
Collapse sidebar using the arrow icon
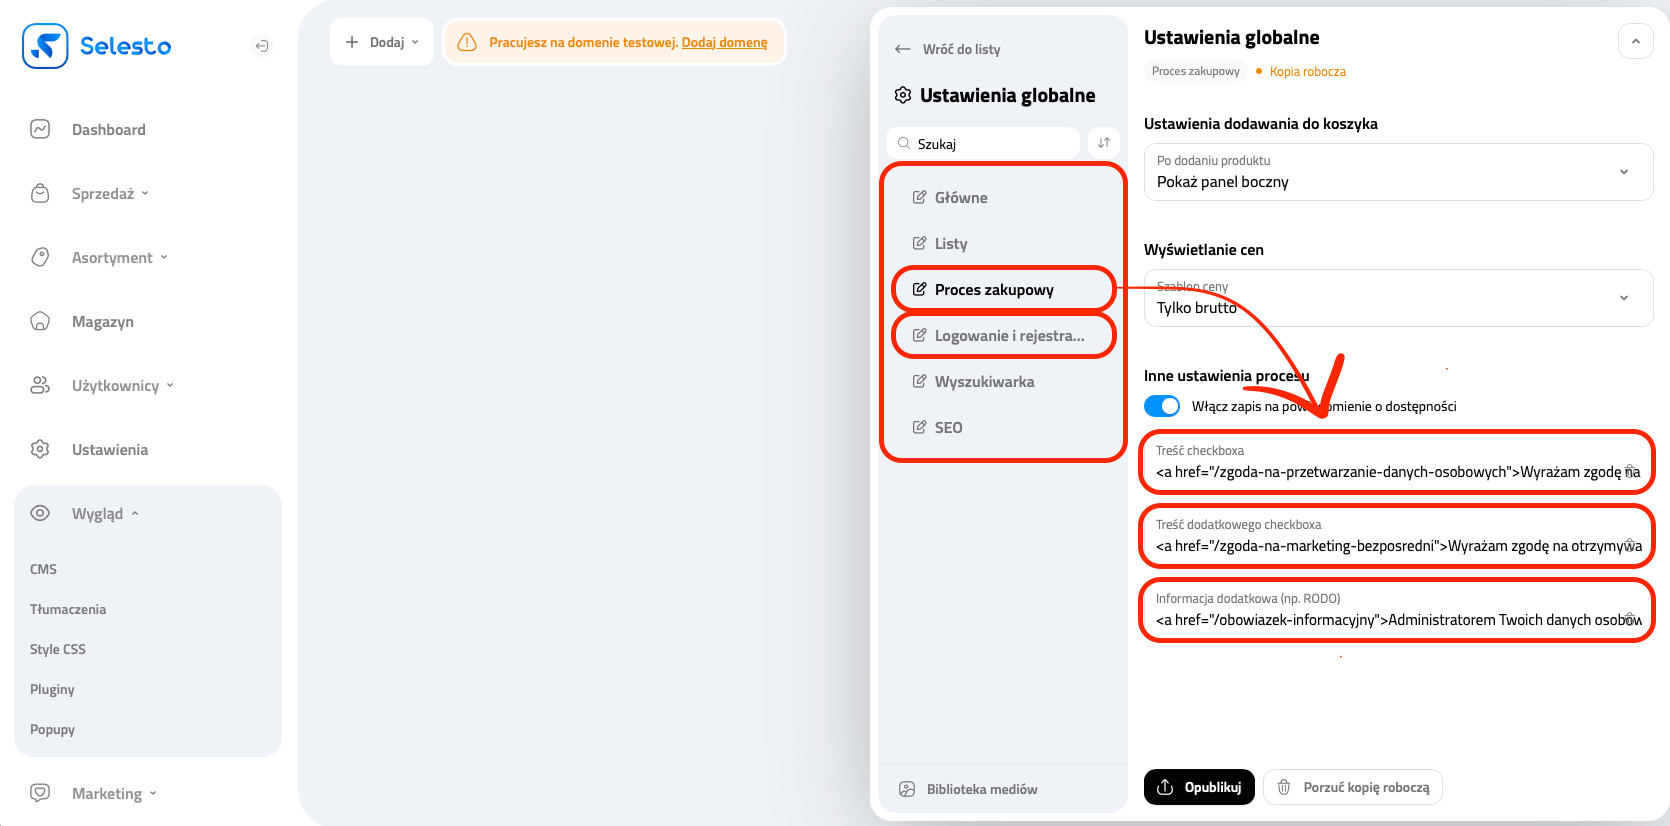(x=261, y=46)
